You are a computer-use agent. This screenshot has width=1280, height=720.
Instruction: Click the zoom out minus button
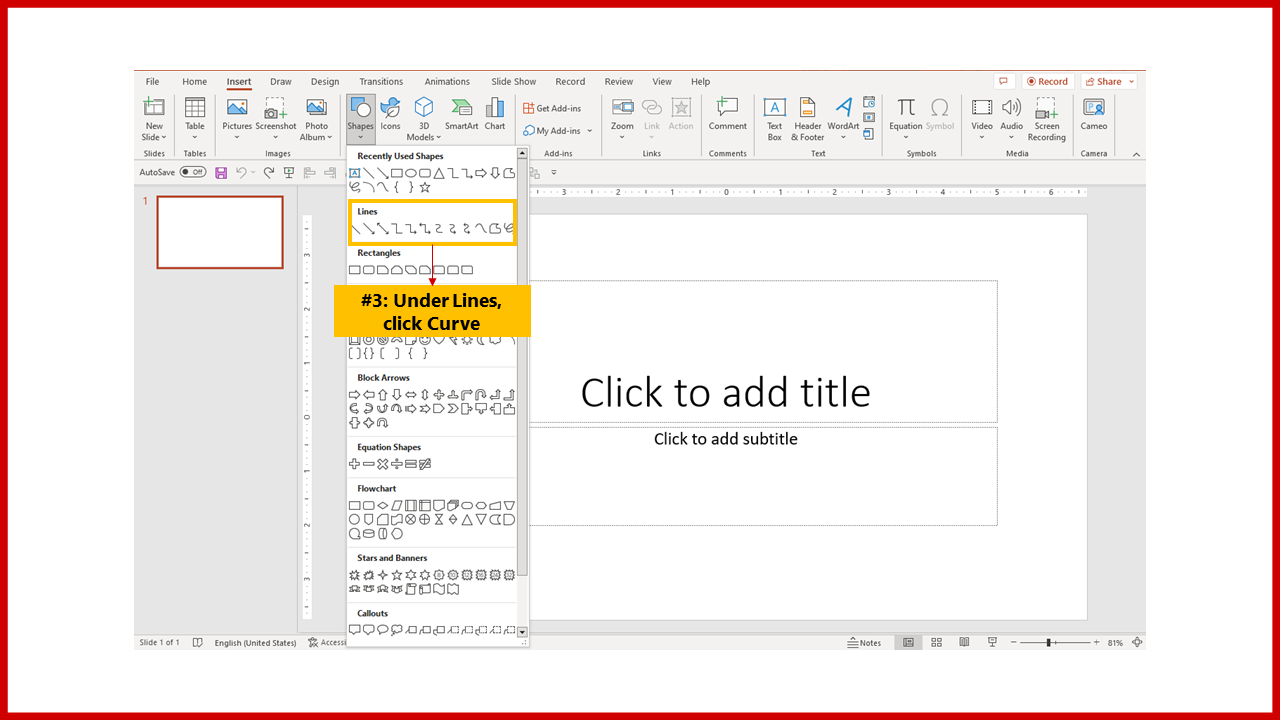[x=1012, y=643]
